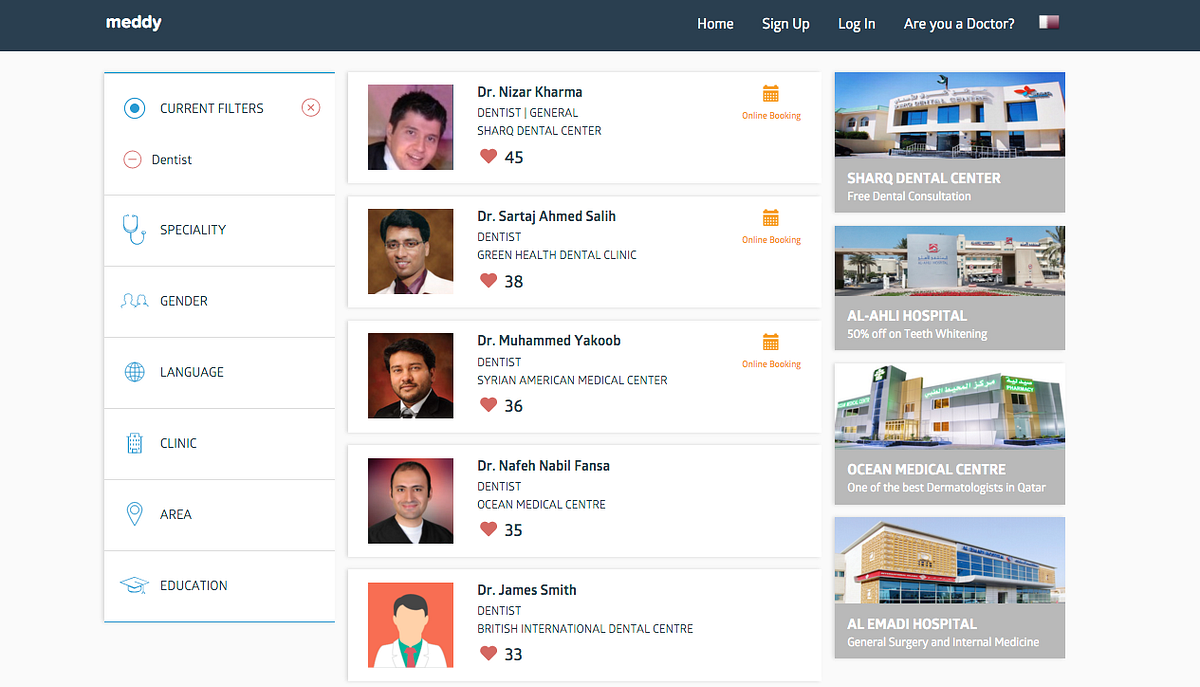
Task: Click the graduation cap Education icon
Action: point(134,585)
